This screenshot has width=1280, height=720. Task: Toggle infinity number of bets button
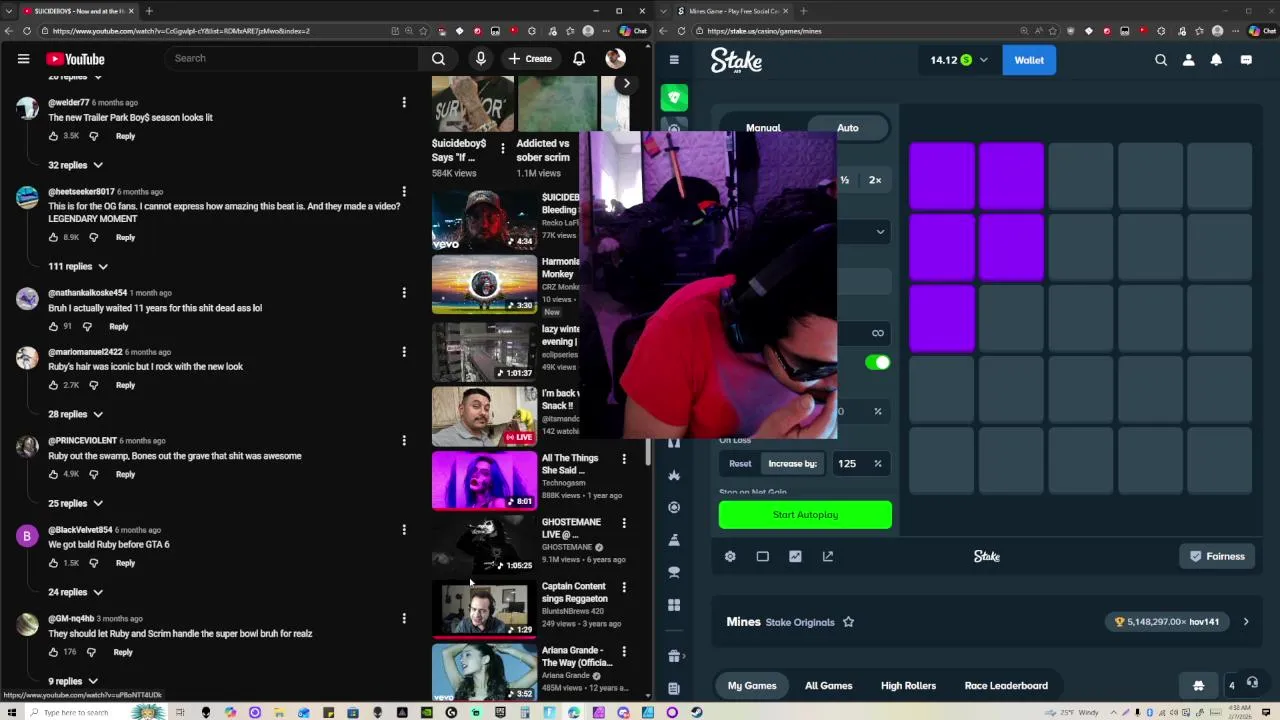877,333
